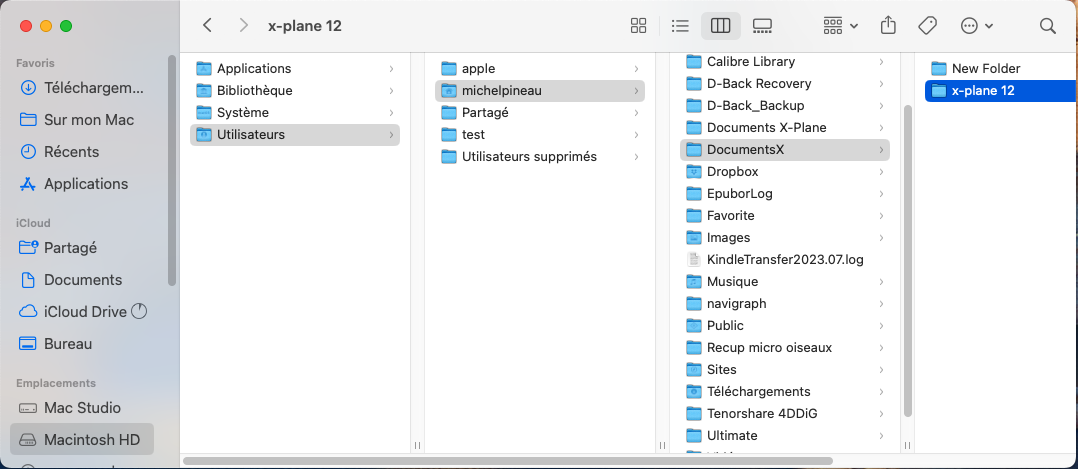The height and width of the screenshot is (469, 1078).
Task: Select the Public folder
Action: pos(784,325)
